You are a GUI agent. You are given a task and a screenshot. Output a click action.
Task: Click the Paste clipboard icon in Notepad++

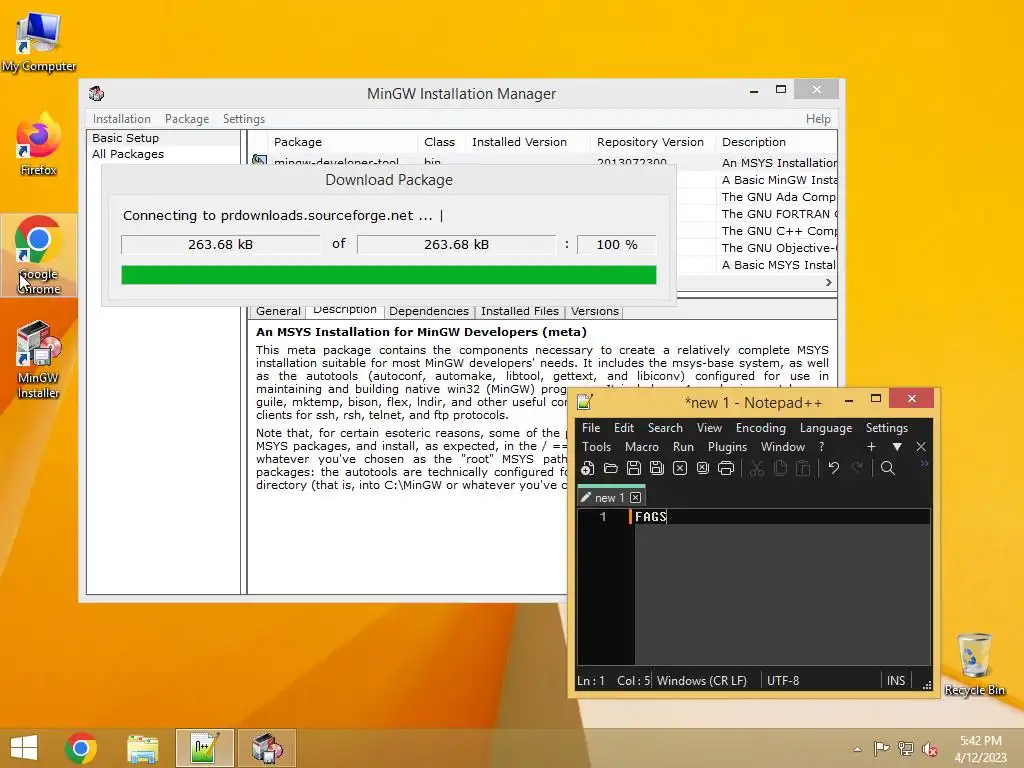pos(803,468)
